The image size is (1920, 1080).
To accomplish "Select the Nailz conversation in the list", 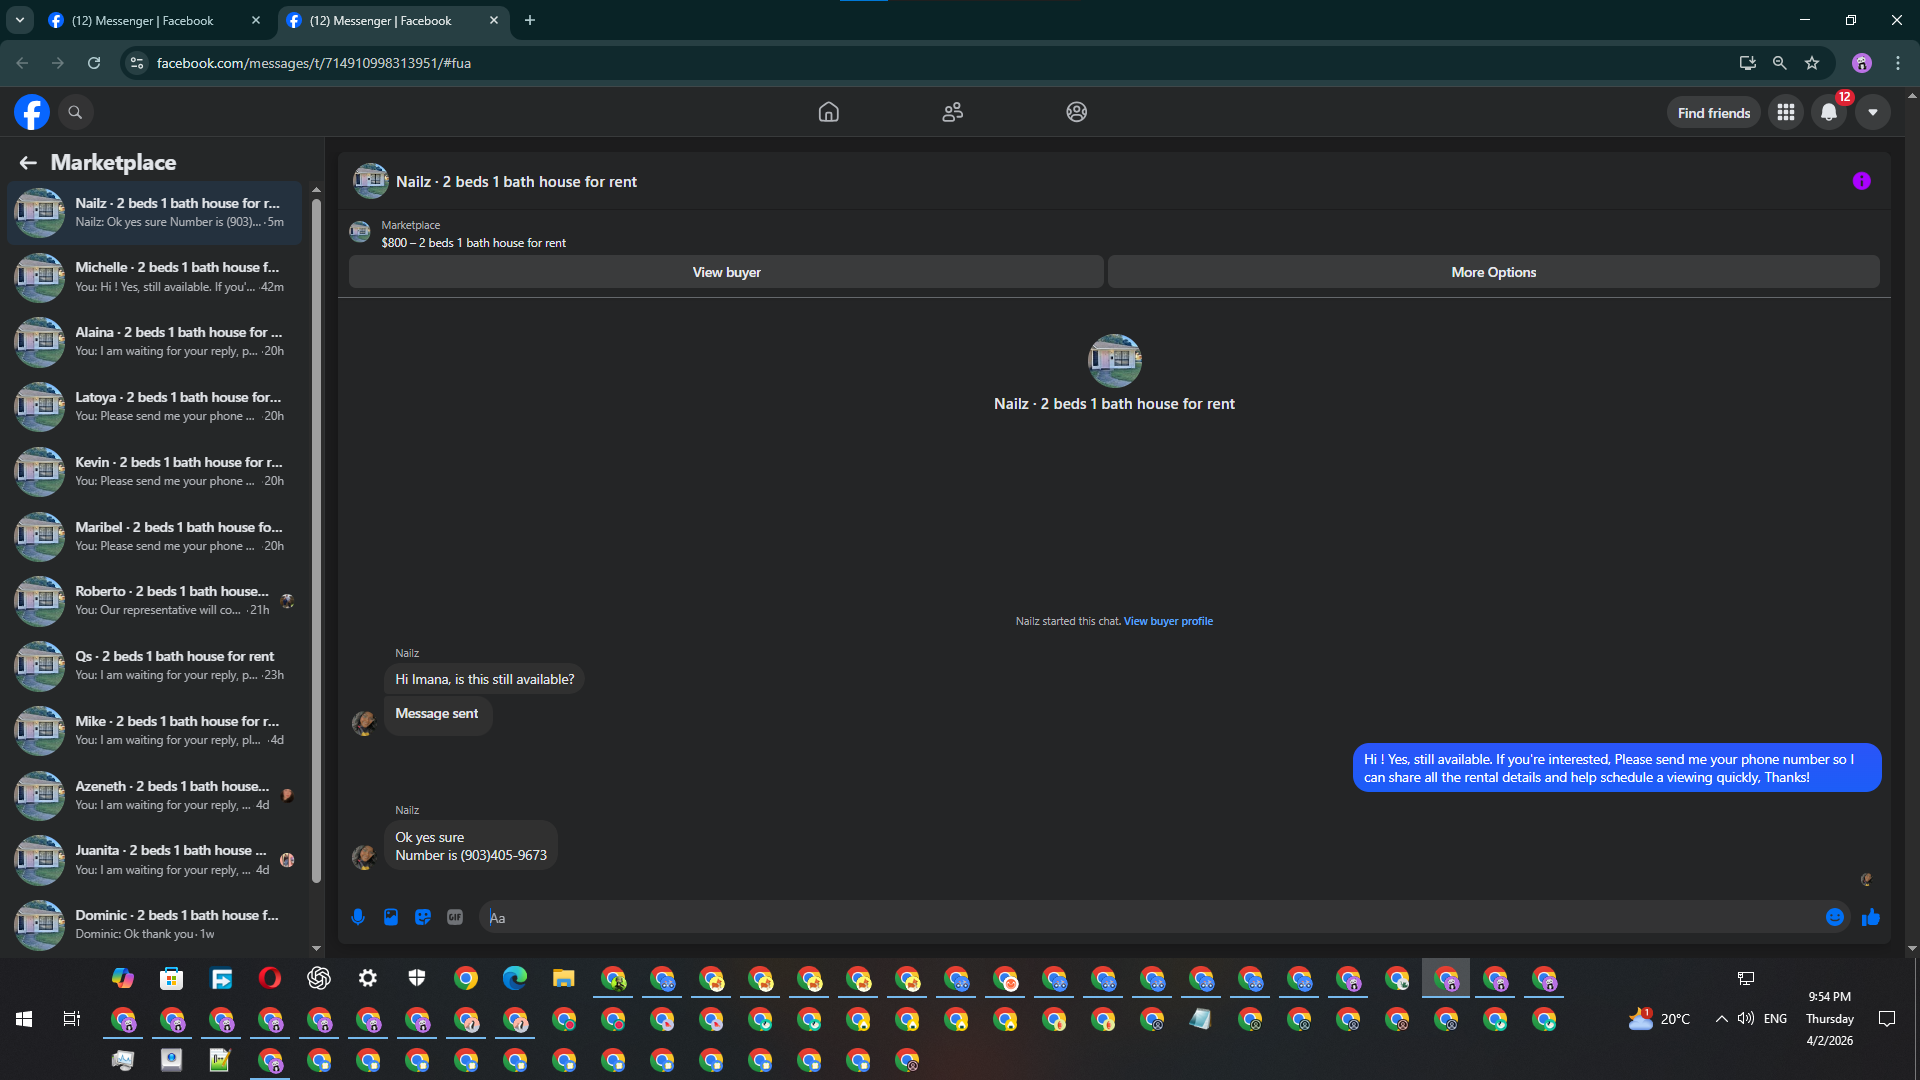I will point(155,213).
